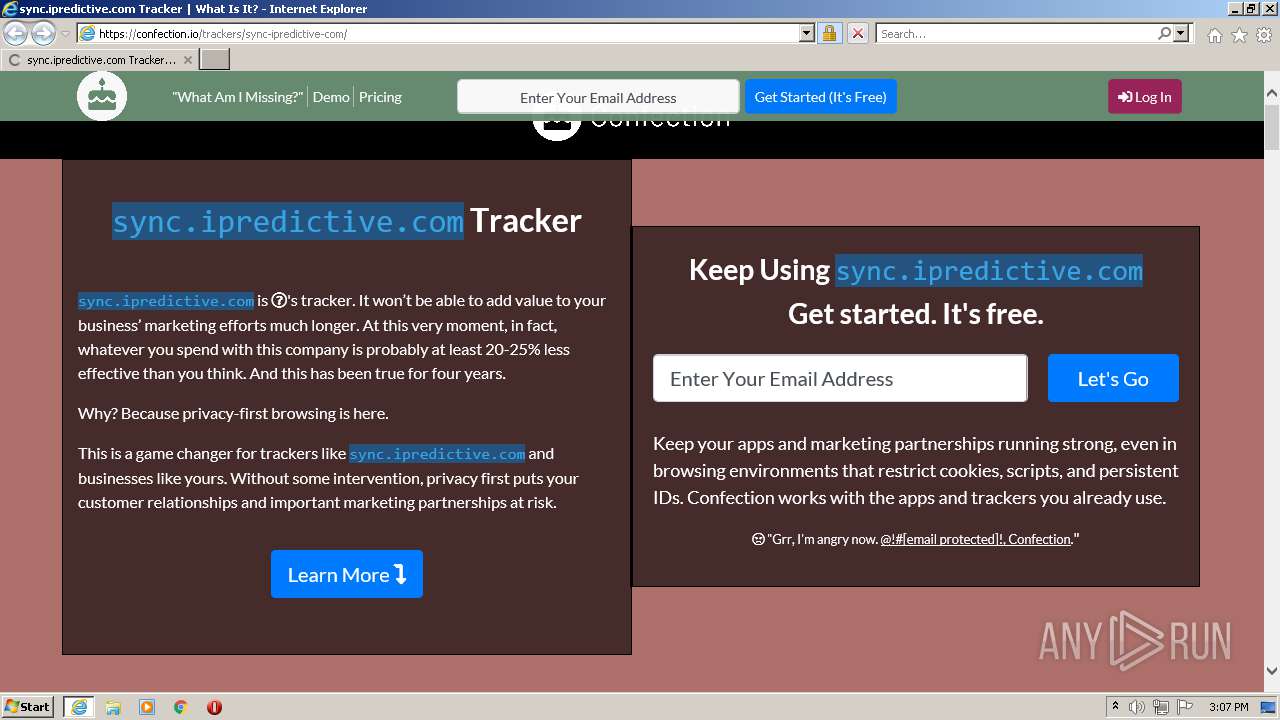
Task: Click the browser Forward arrow button
Action: coord(43,33)
